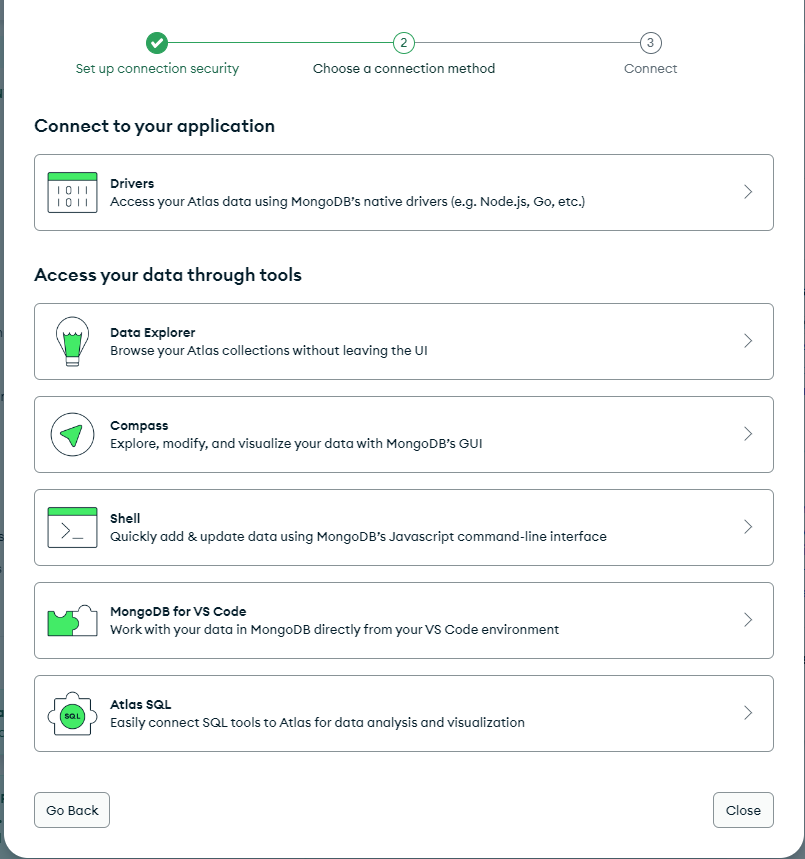Select the Shell title text
This screenshot has height=859, width=805.
pos(125,518)
